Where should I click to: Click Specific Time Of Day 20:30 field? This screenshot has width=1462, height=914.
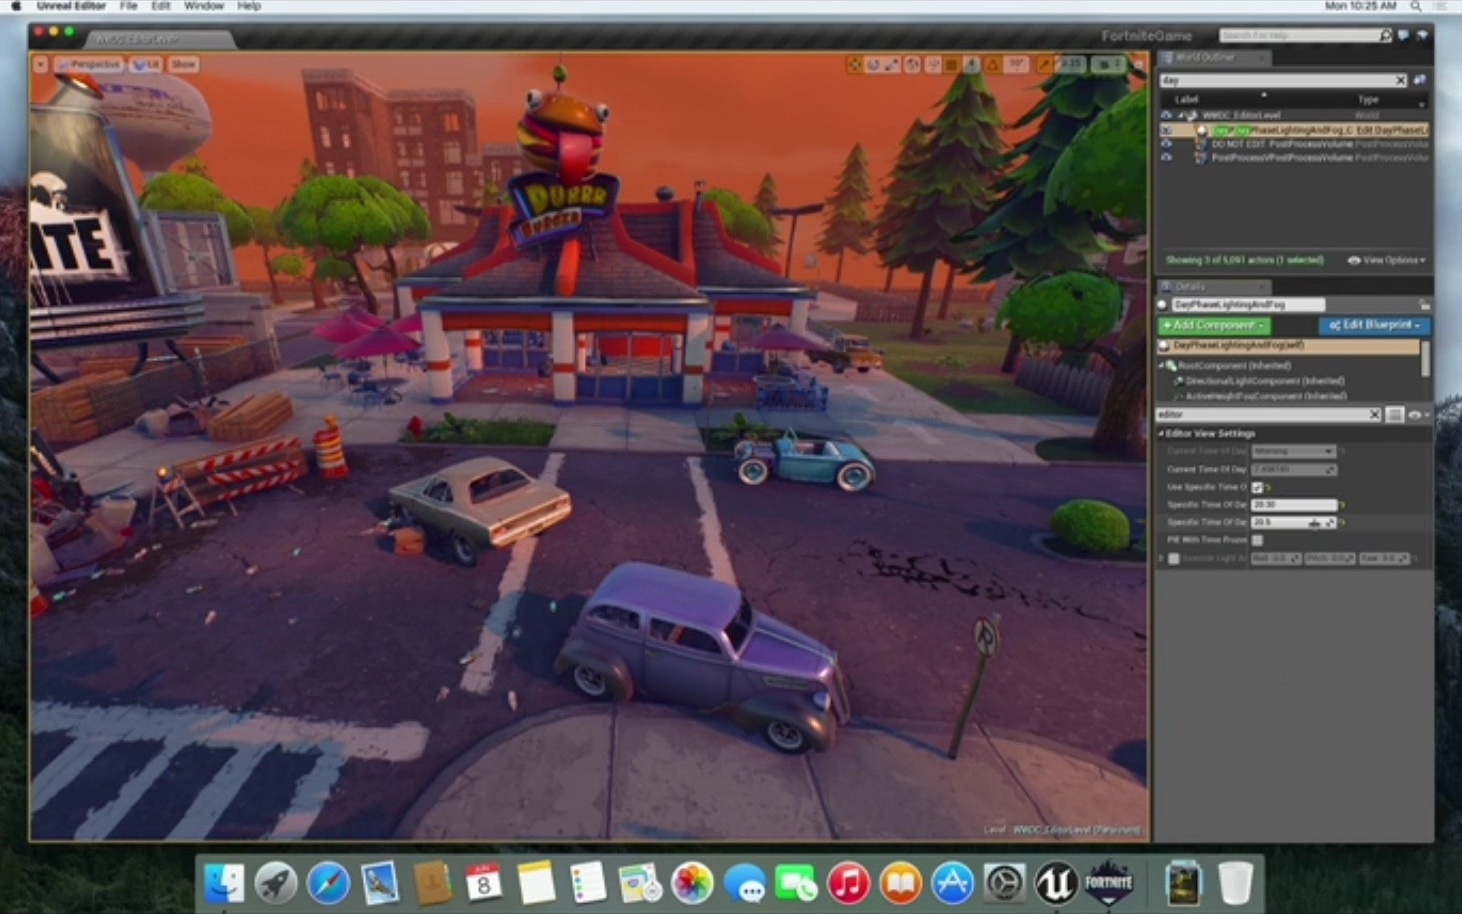tap(1294, 505)
